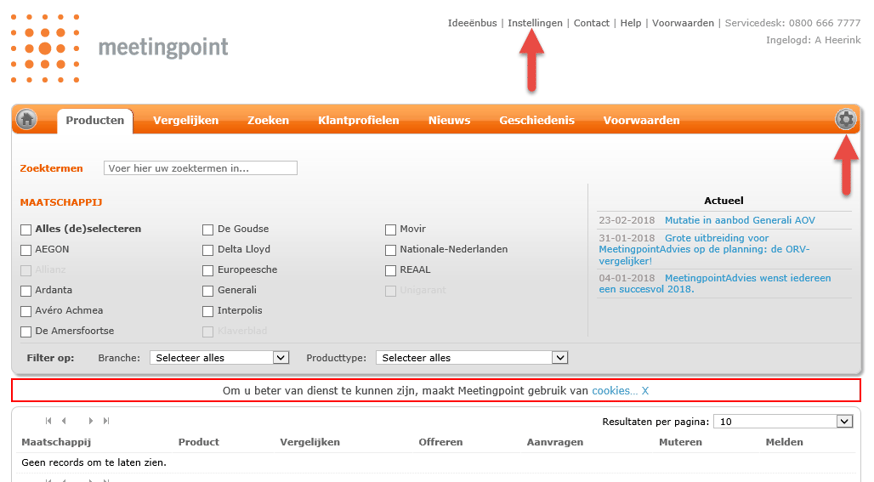The height and width of the screenshot is (482, 874).
Task: Click the Zoektermen search input field
Action: coord(201,168)
